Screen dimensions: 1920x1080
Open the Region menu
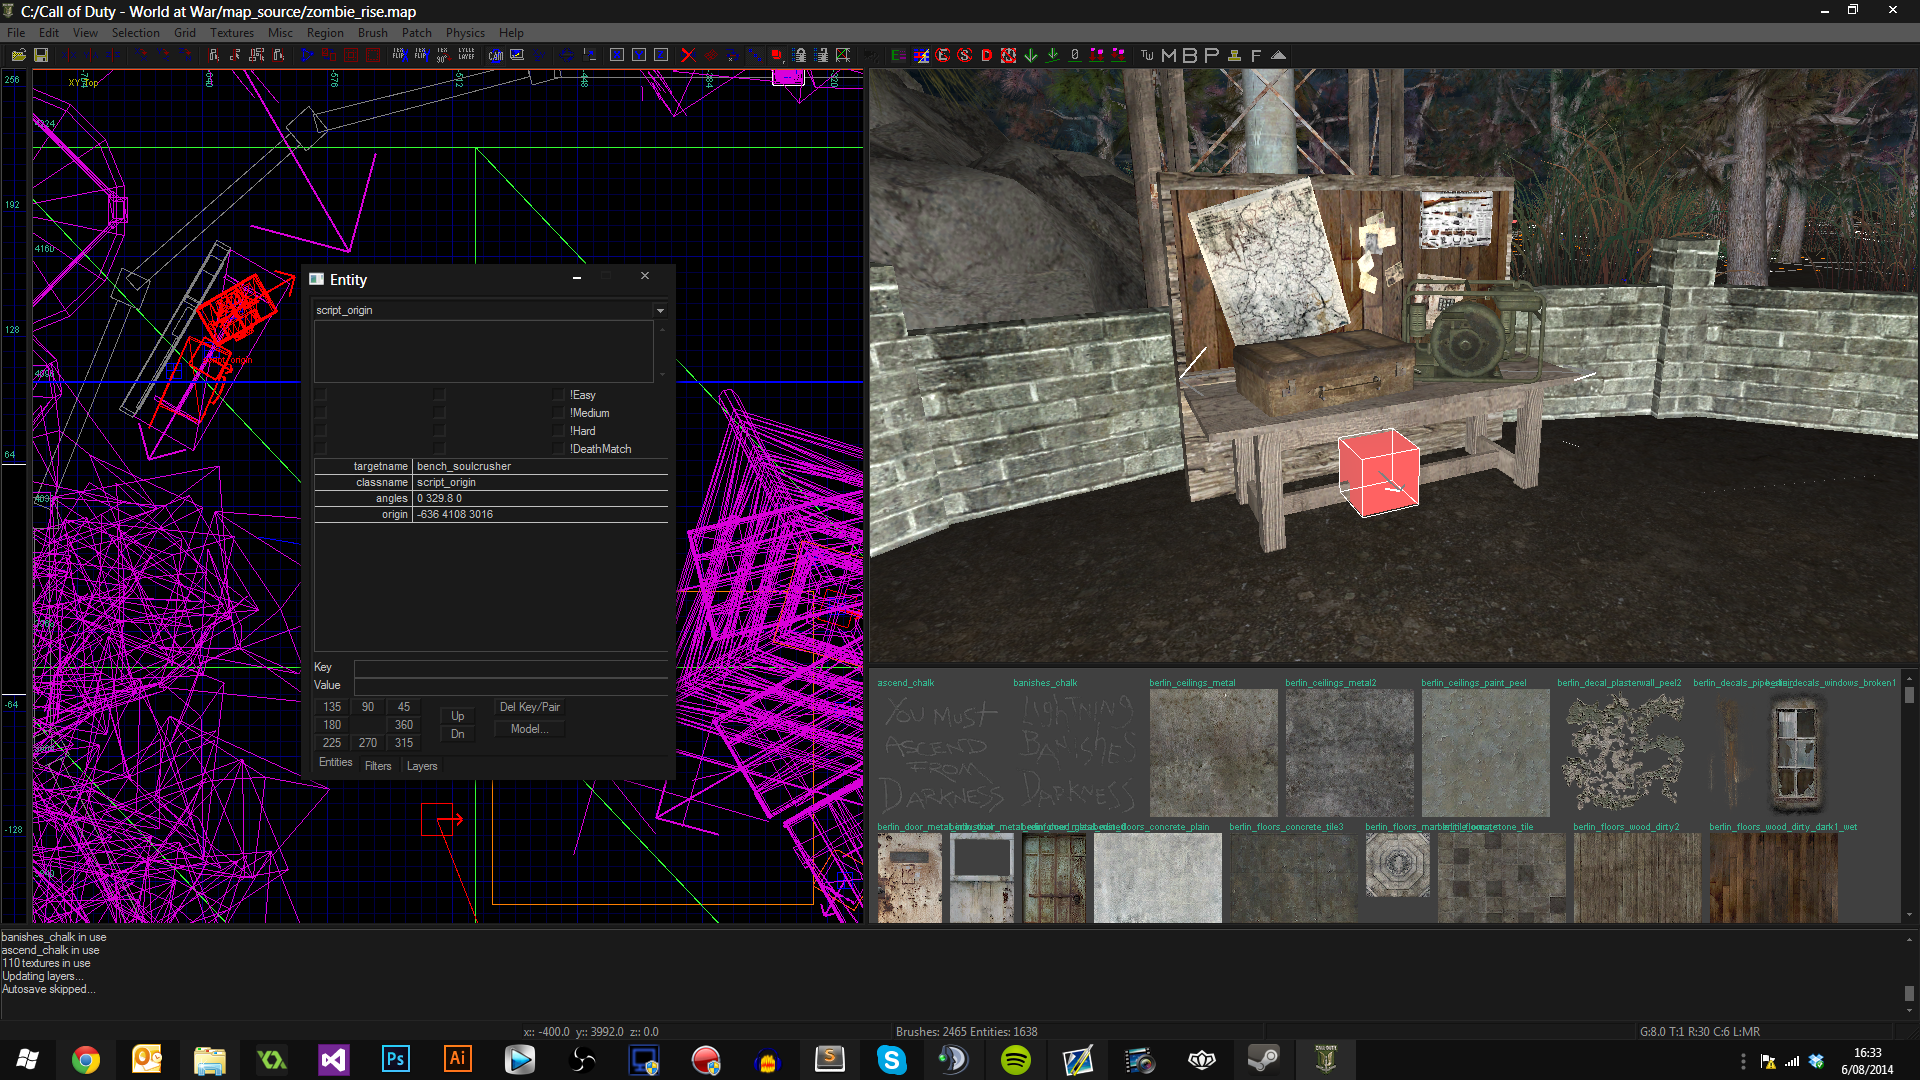click(325, 33)
